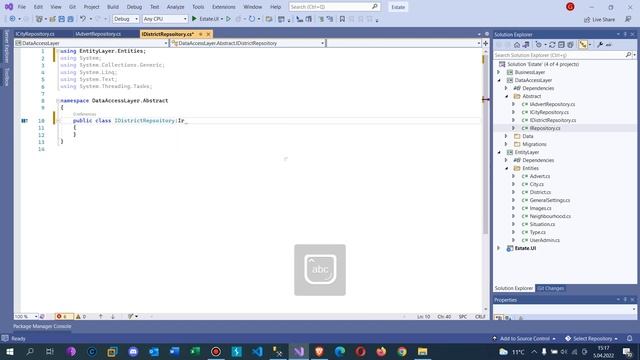Click the Home icon in Solution Explorer toolbar
Screen dimensions: 640x360
point(517,45)
